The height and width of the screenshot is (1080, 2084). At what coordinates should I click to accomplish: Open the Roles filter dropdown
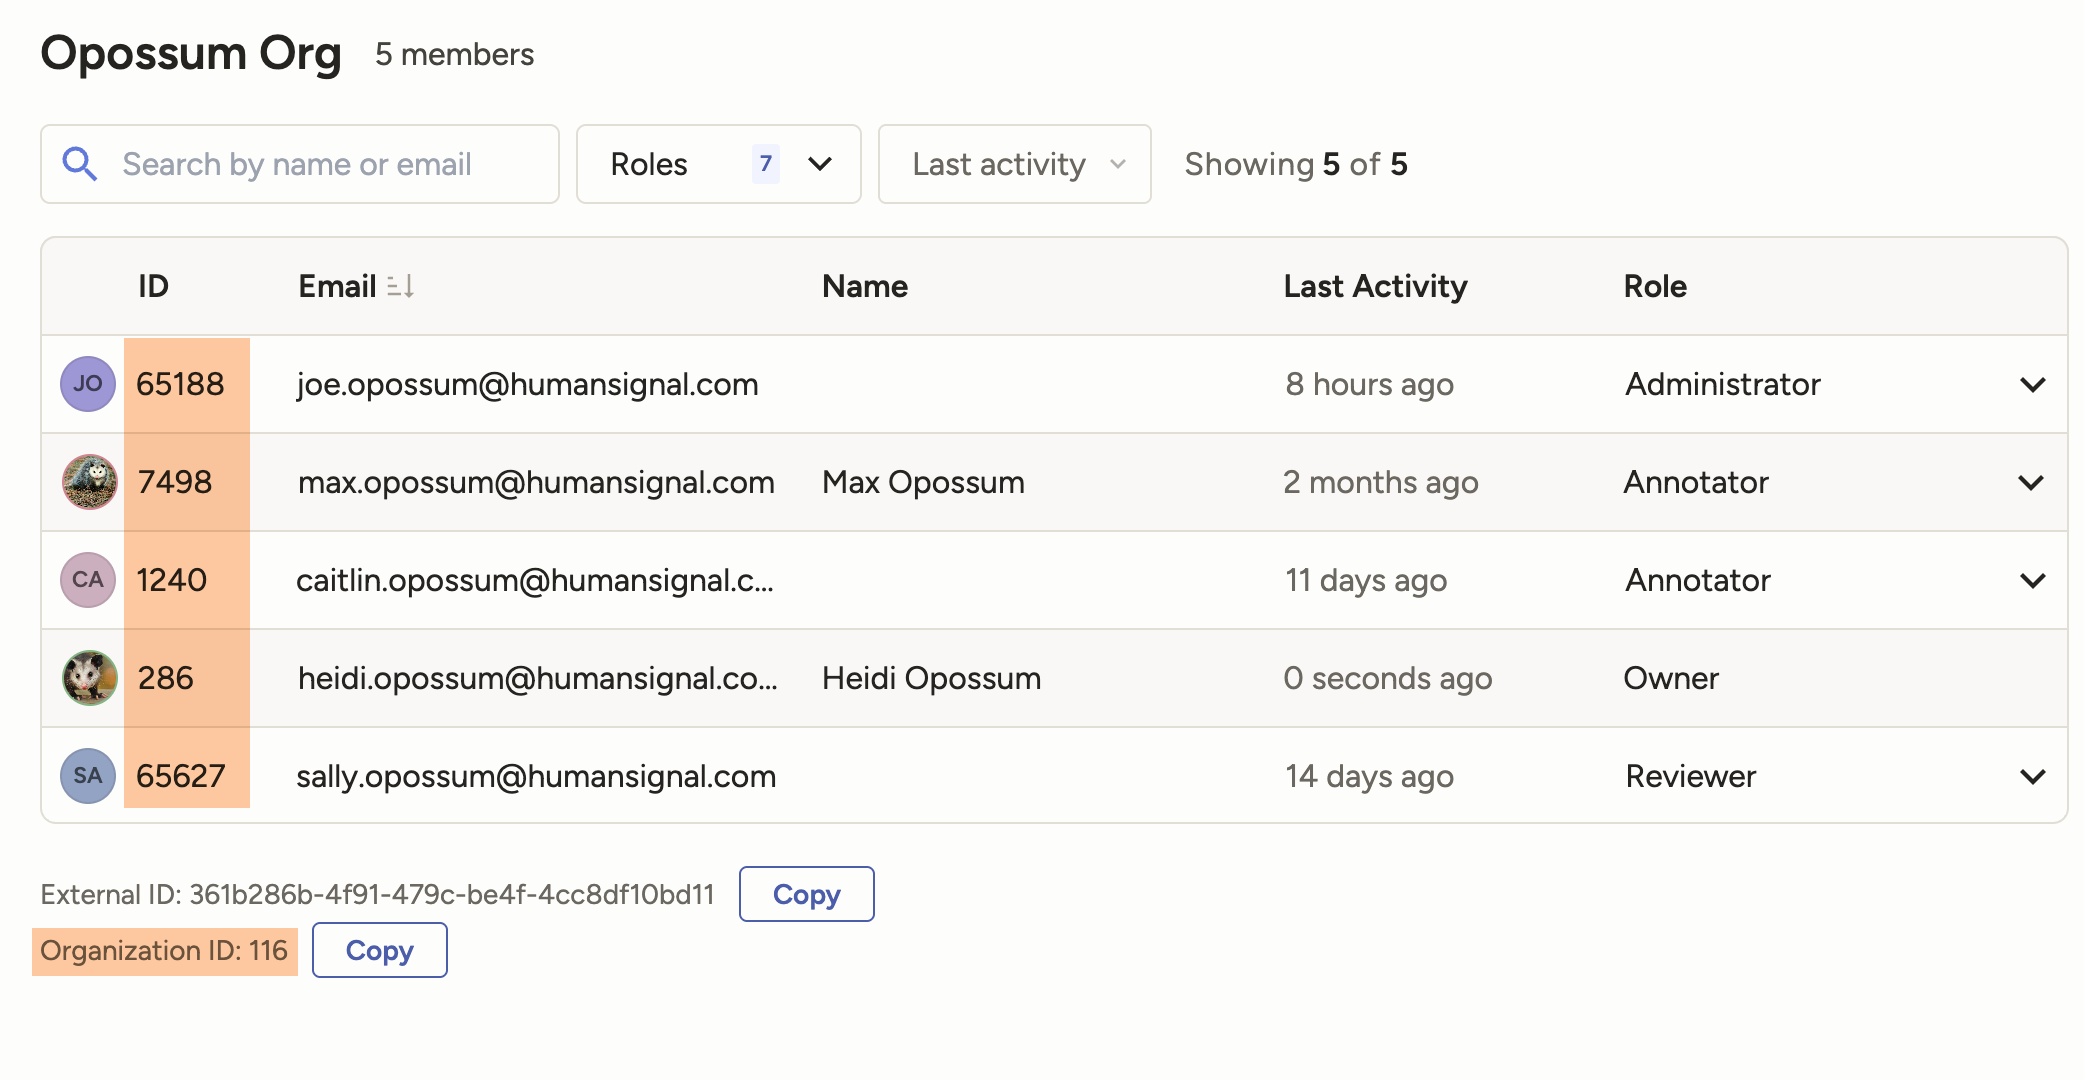(819, 164)
